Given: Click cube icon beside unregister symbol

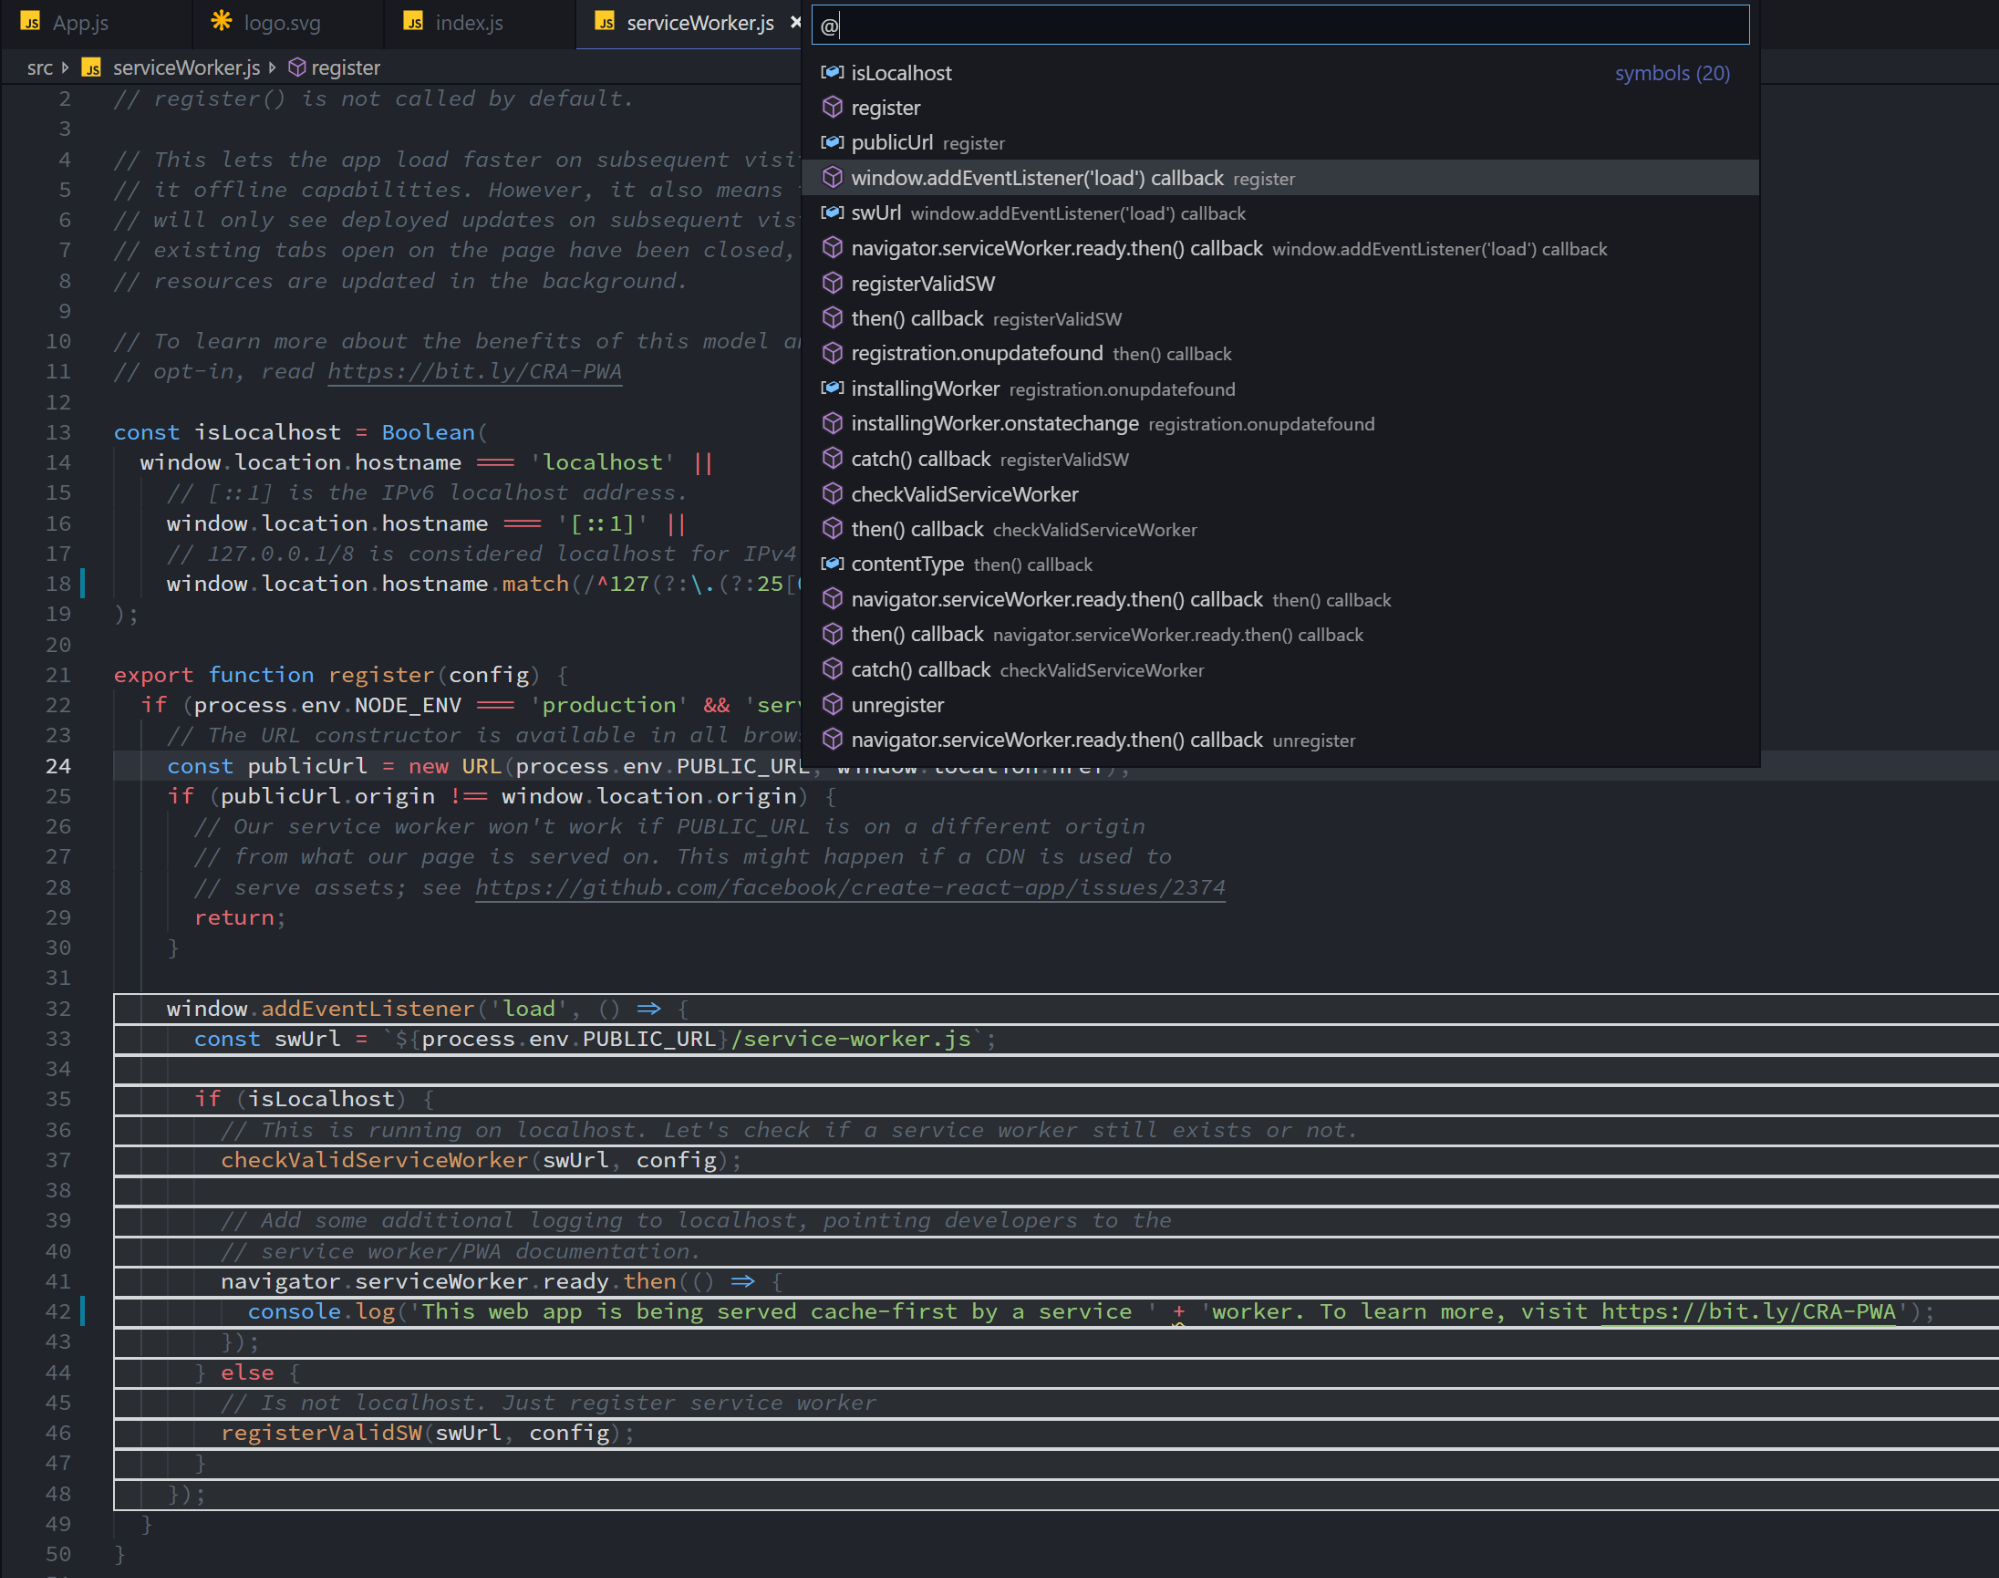Looking at the screenshot, I should [832, 704].
